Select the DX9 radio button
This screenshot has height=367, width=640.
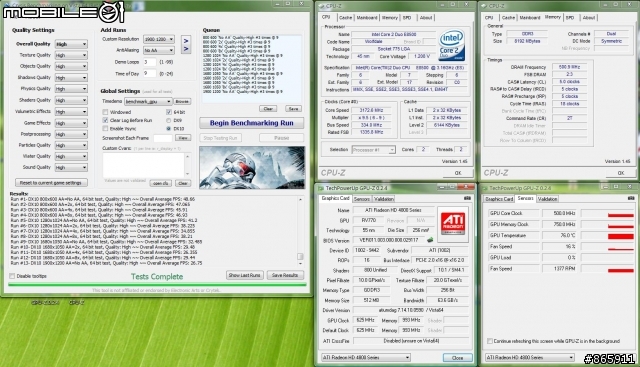[x=169, y=120]
